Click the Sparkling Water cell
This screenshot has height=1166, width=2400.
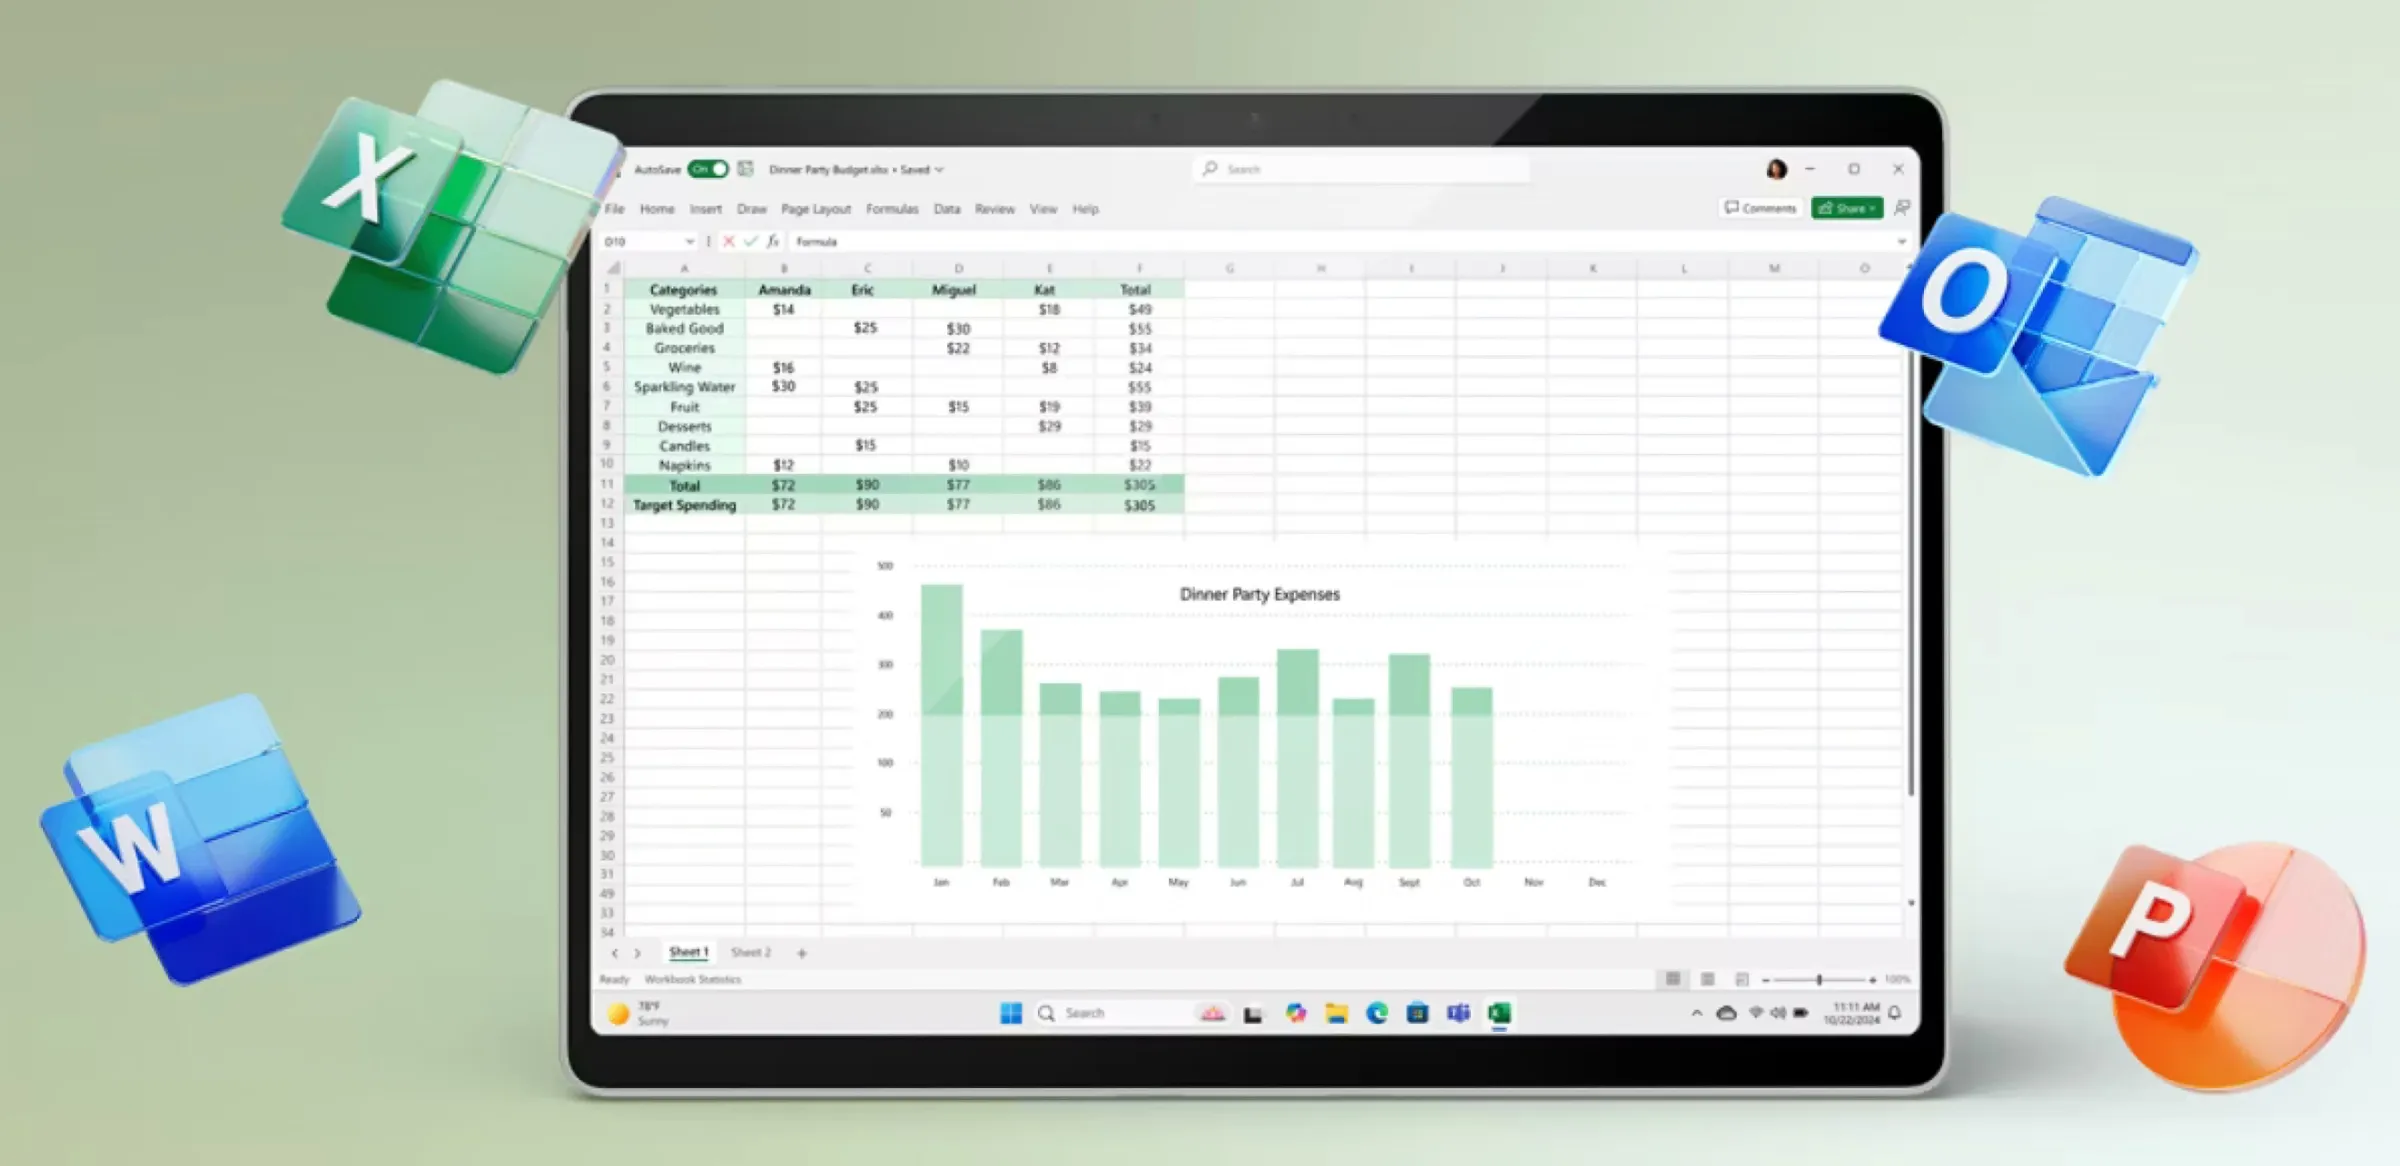click(x=684, y=387)
